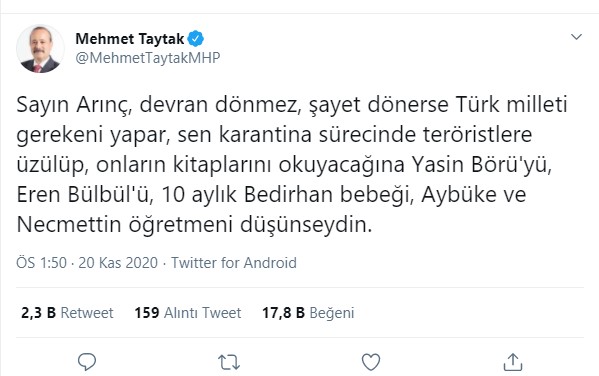This screenshot has height=376, width=599.
Task: Expand the tweet options chevron
Action: click(x=576, y=37)
